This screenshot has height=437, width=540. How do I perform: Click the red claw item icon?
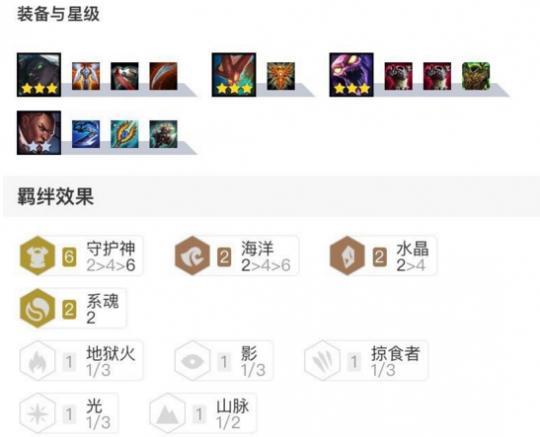point(163,76)
